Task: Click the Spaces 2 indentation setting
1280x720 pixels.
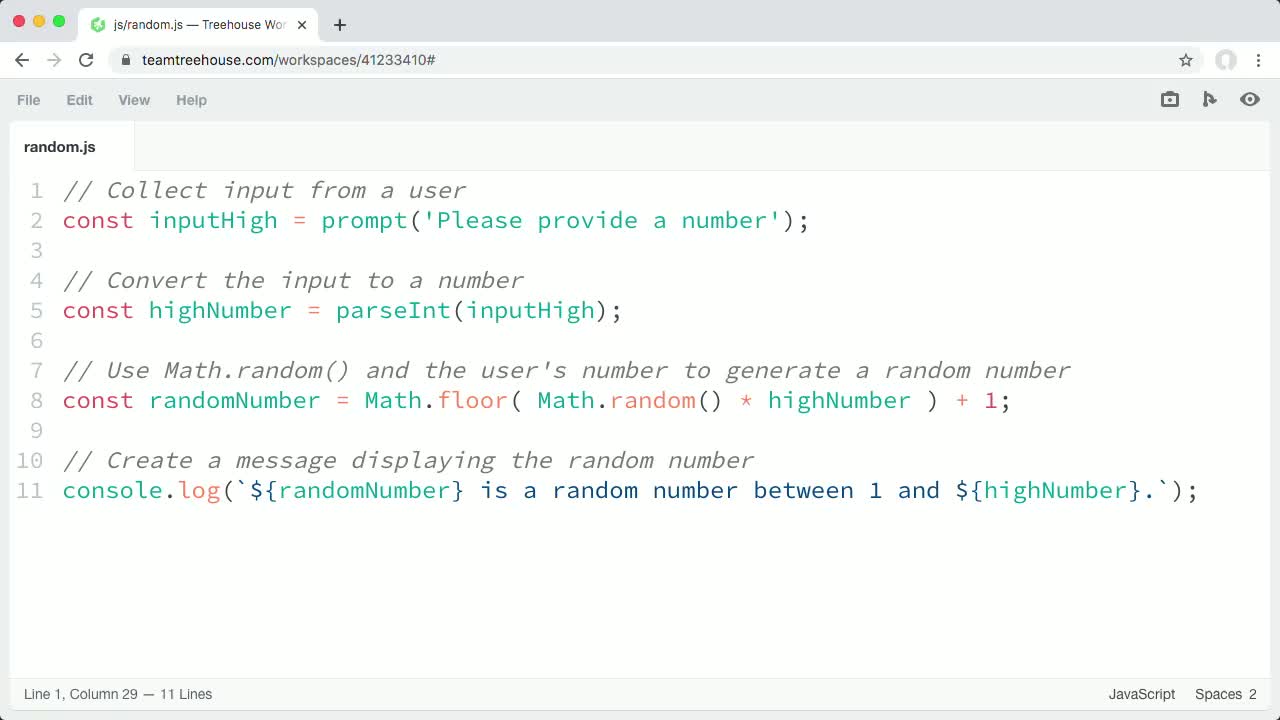Action: coord(1225,694)
